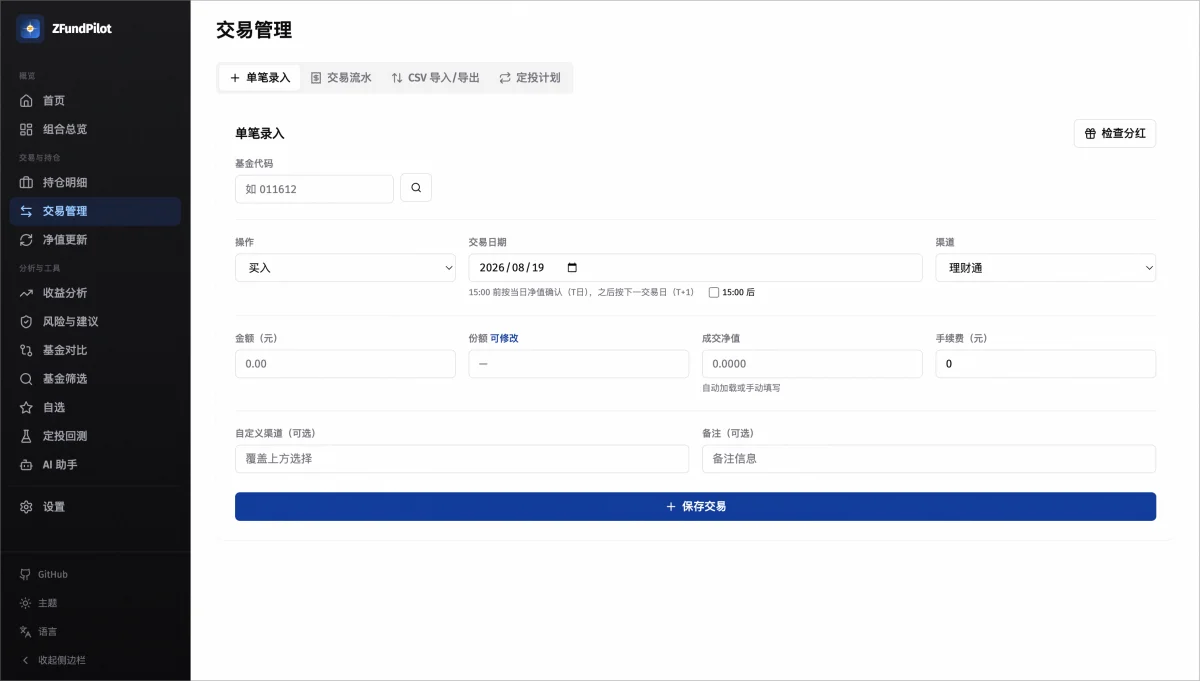Image resolution: width=1200 pixels, height=681 pixels.
Task: Open 基金筛选 magnifier icon
Action: click(26, 379)
